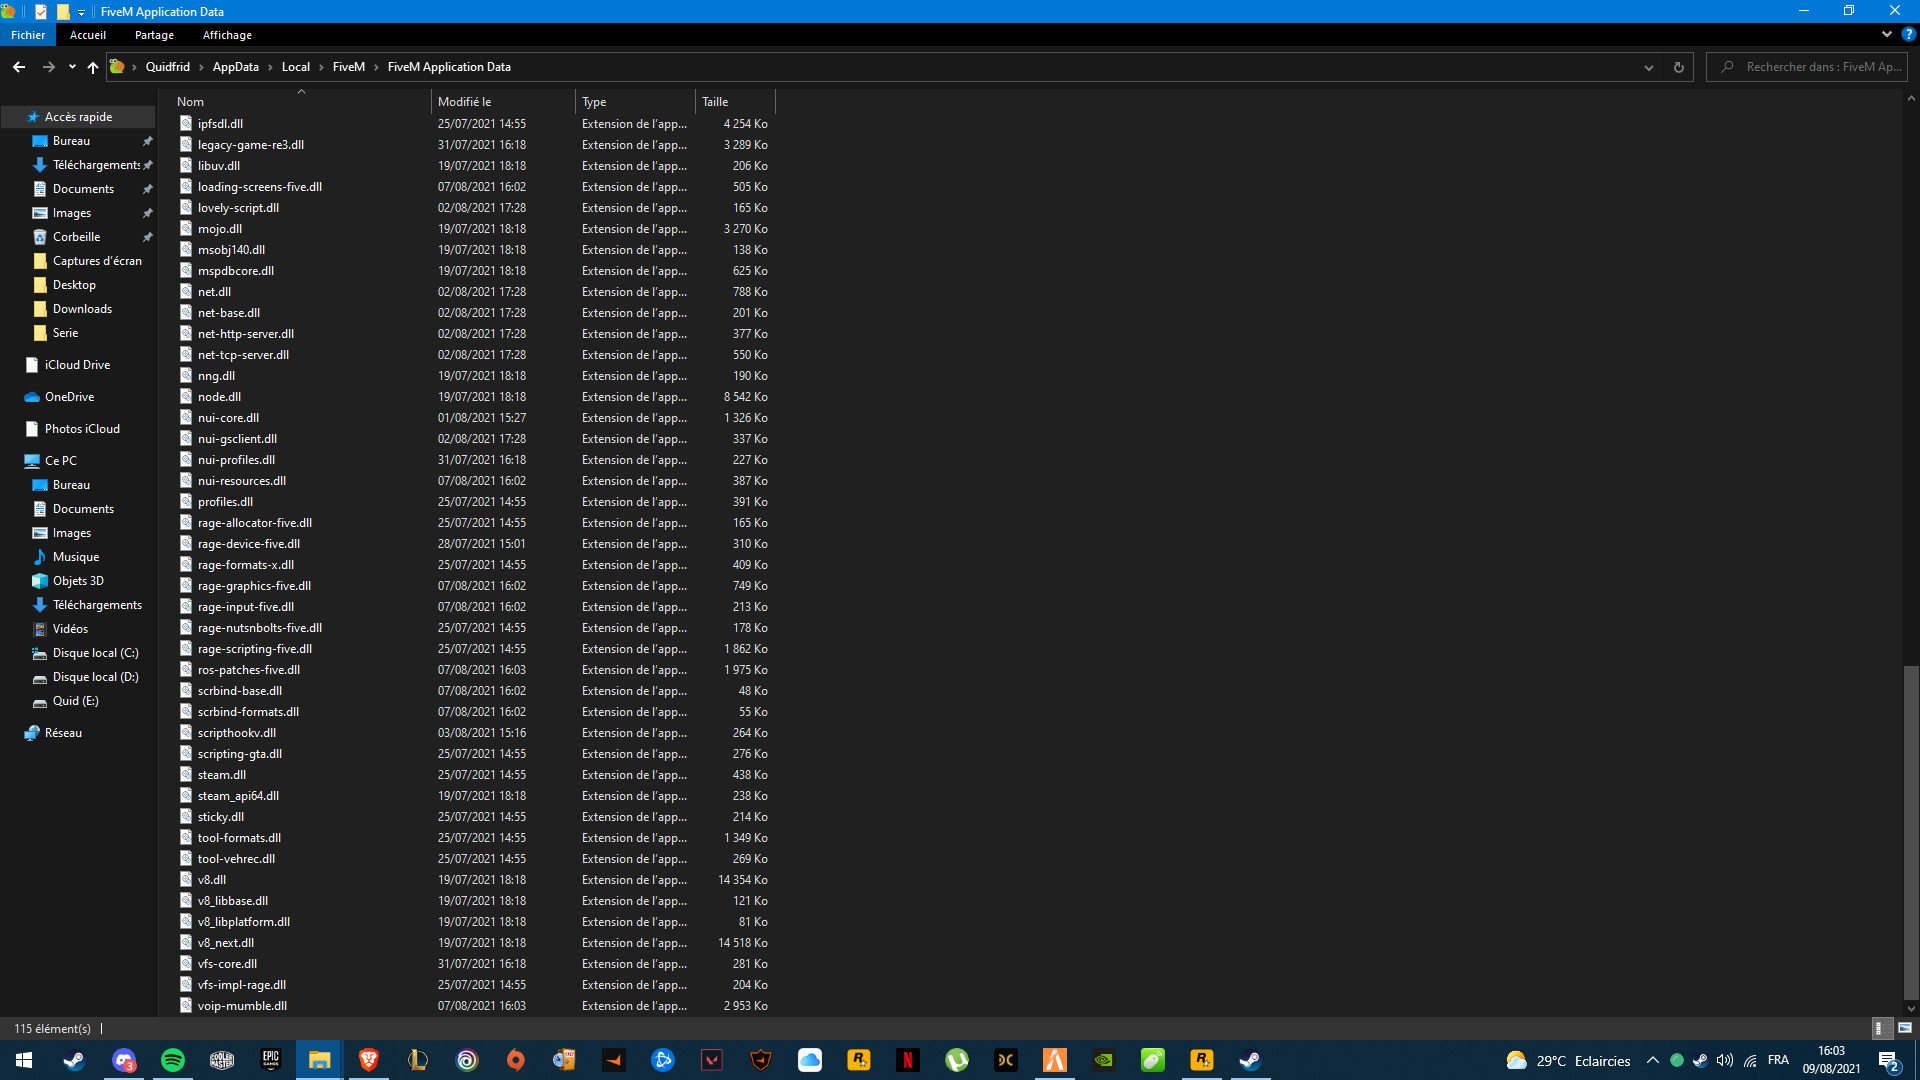Open Cooler Master app in taskbar
1920x1080 pixels.
click(x=222, y=1060)
